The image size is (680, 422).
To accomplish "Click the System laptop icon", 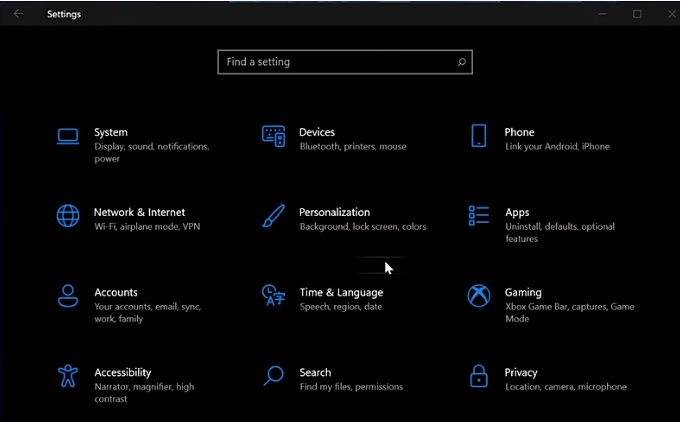I will pyautogui.click(x=68, y=136).
